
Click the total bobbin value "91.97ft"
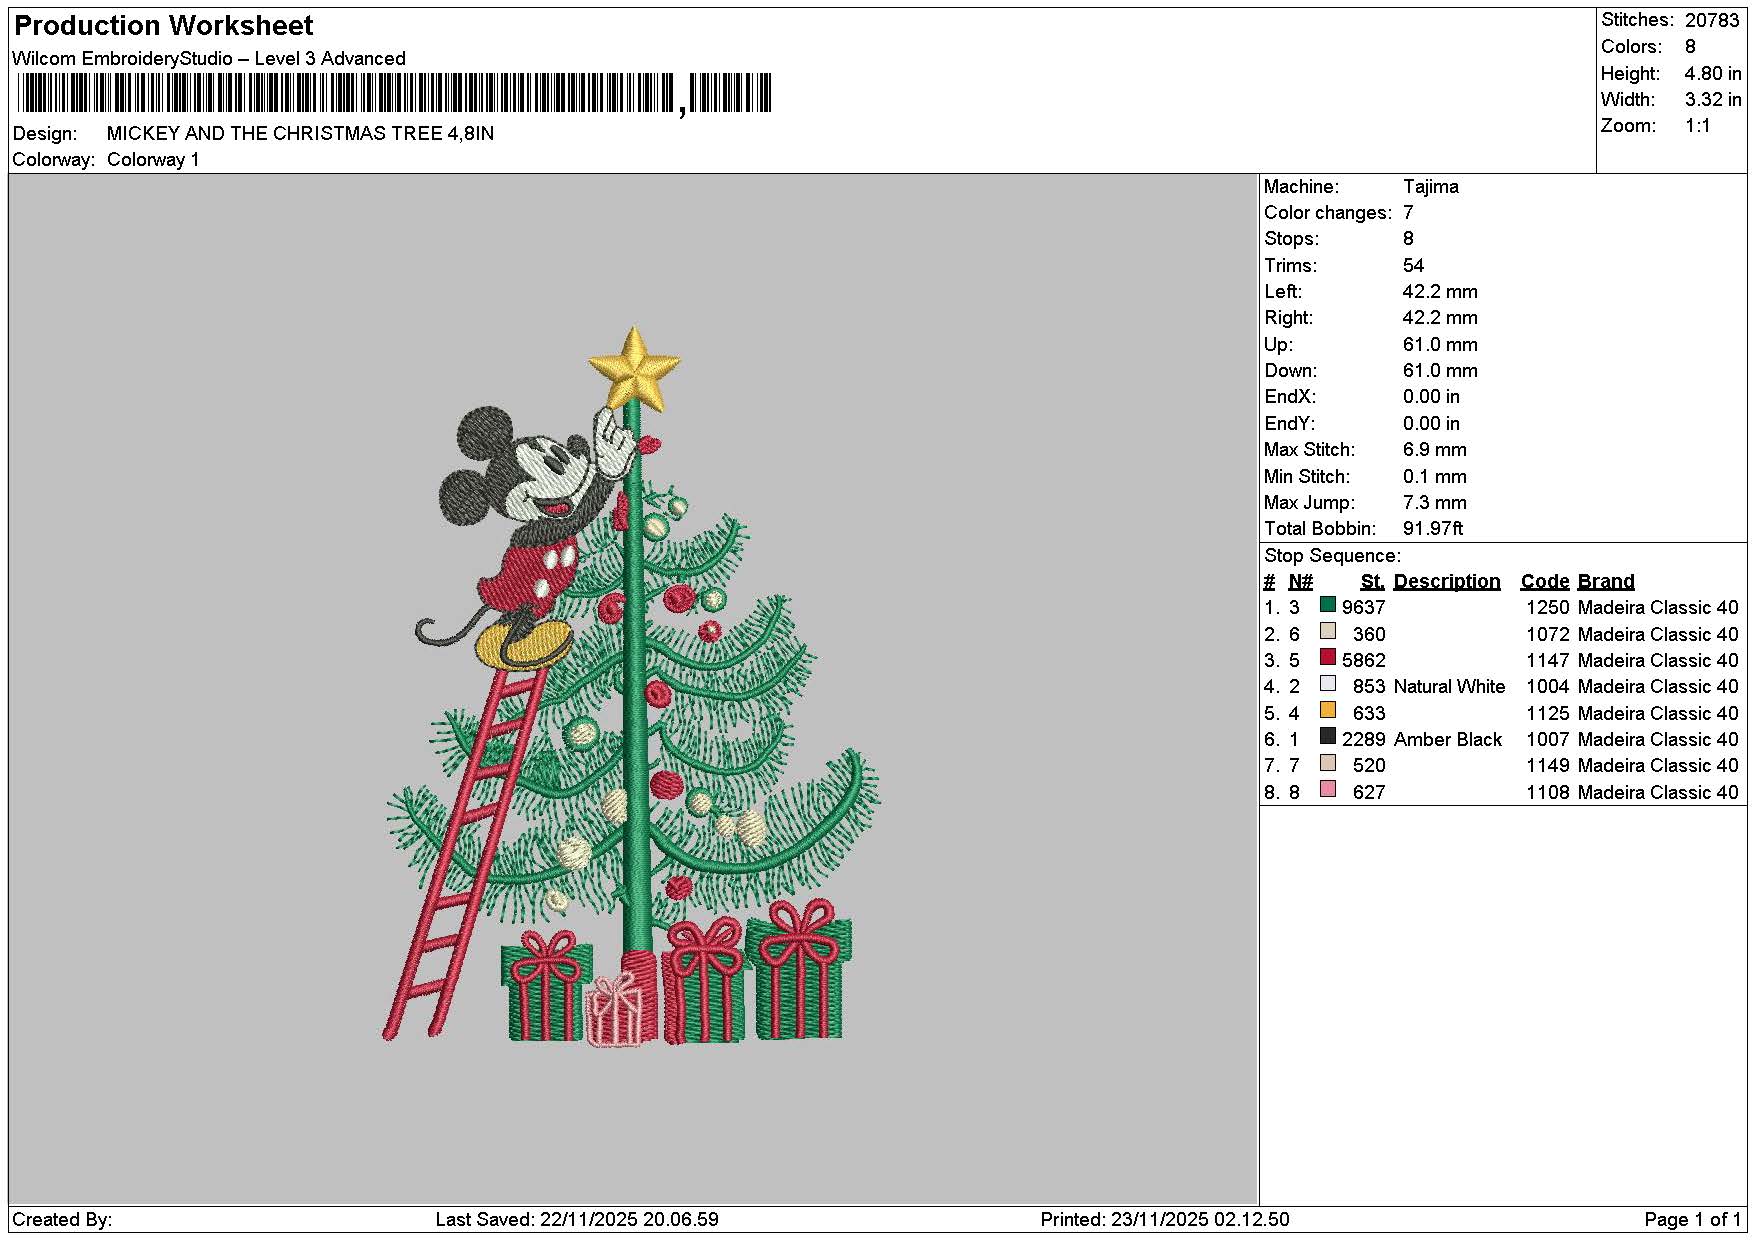click(x=1433, y=529)
